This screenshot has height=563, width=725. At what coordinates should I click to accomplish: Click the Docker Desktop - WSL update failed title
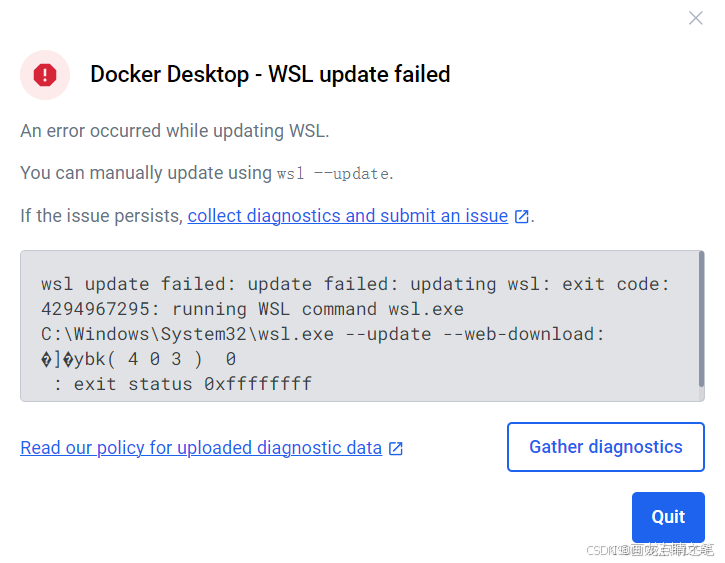(x=270, y=74)
